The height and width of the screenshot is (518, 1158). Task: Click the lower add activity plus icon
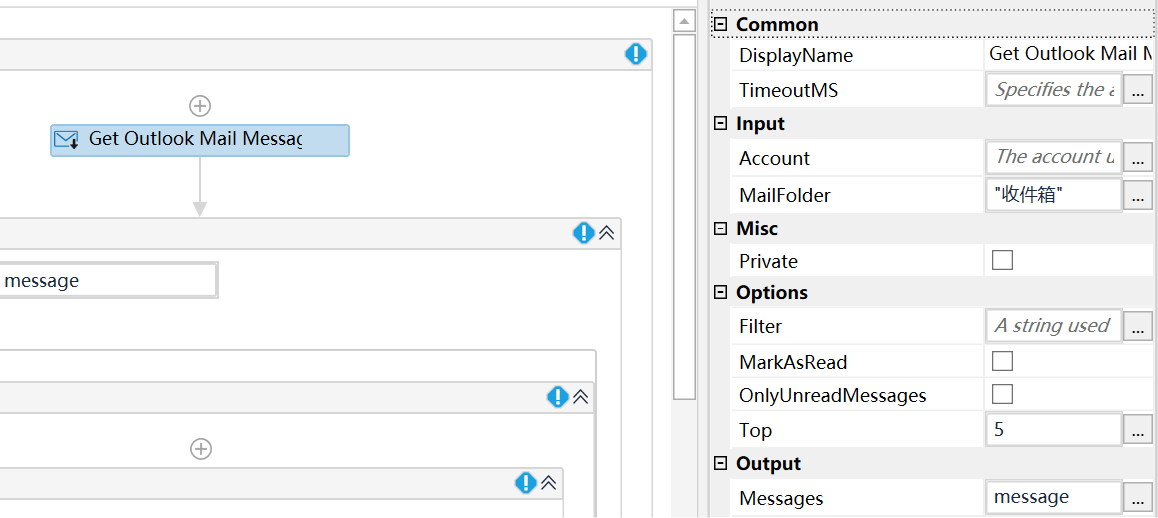[201, 449]
